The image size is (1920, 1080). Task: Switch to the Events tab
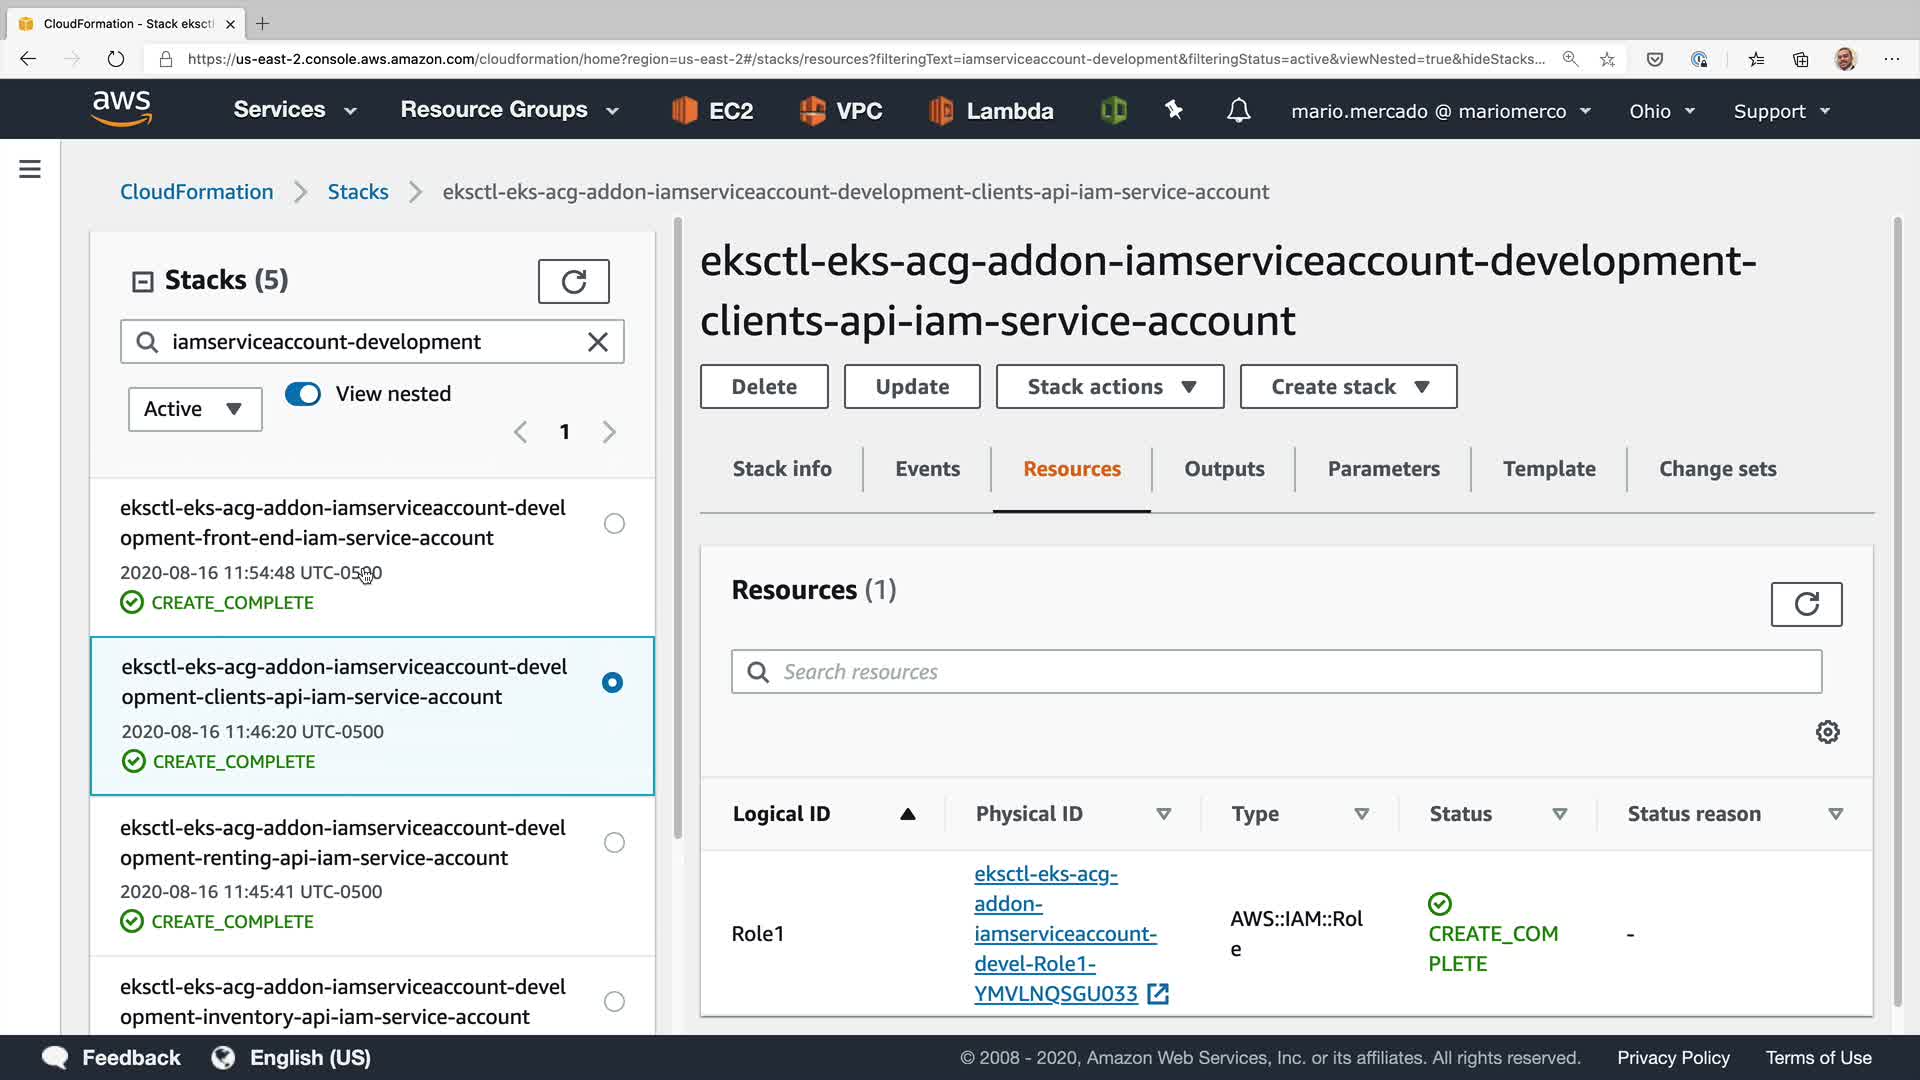(927, 469)
